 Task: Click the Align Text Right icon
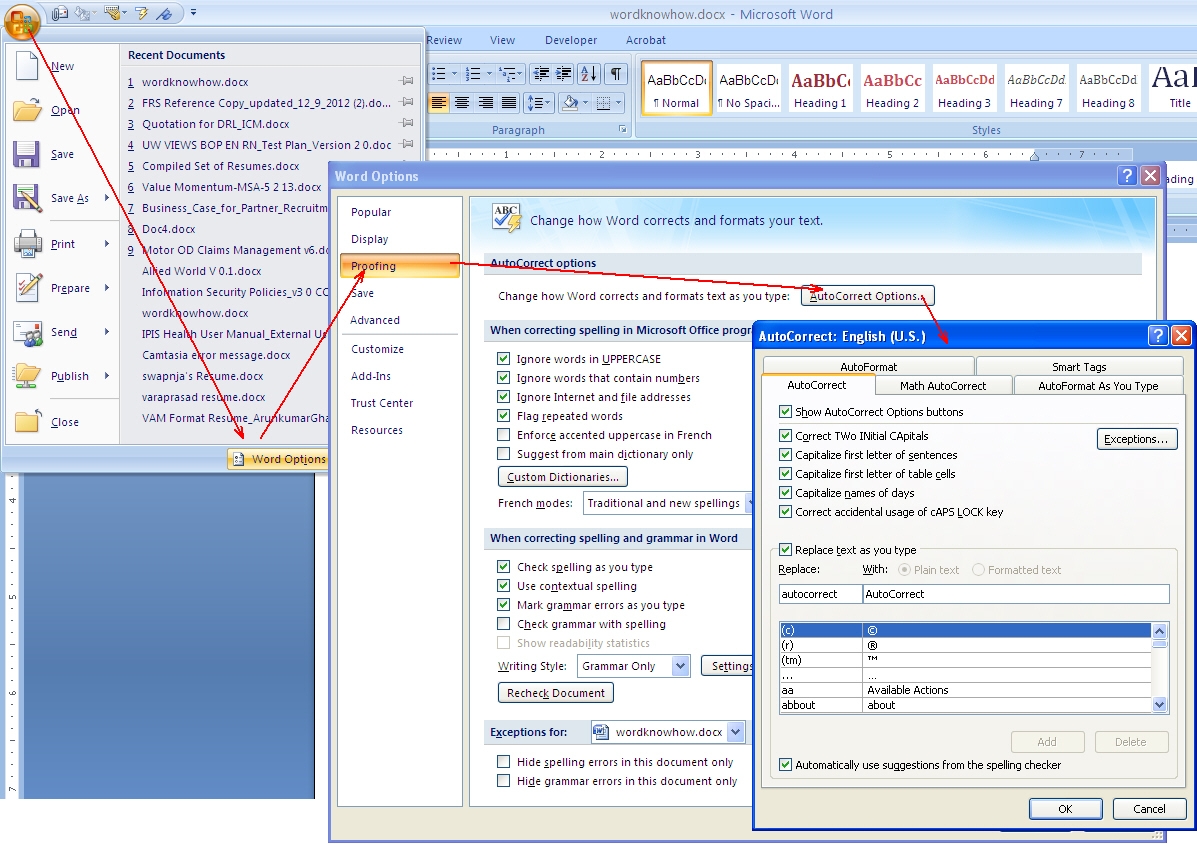(486, 102)
